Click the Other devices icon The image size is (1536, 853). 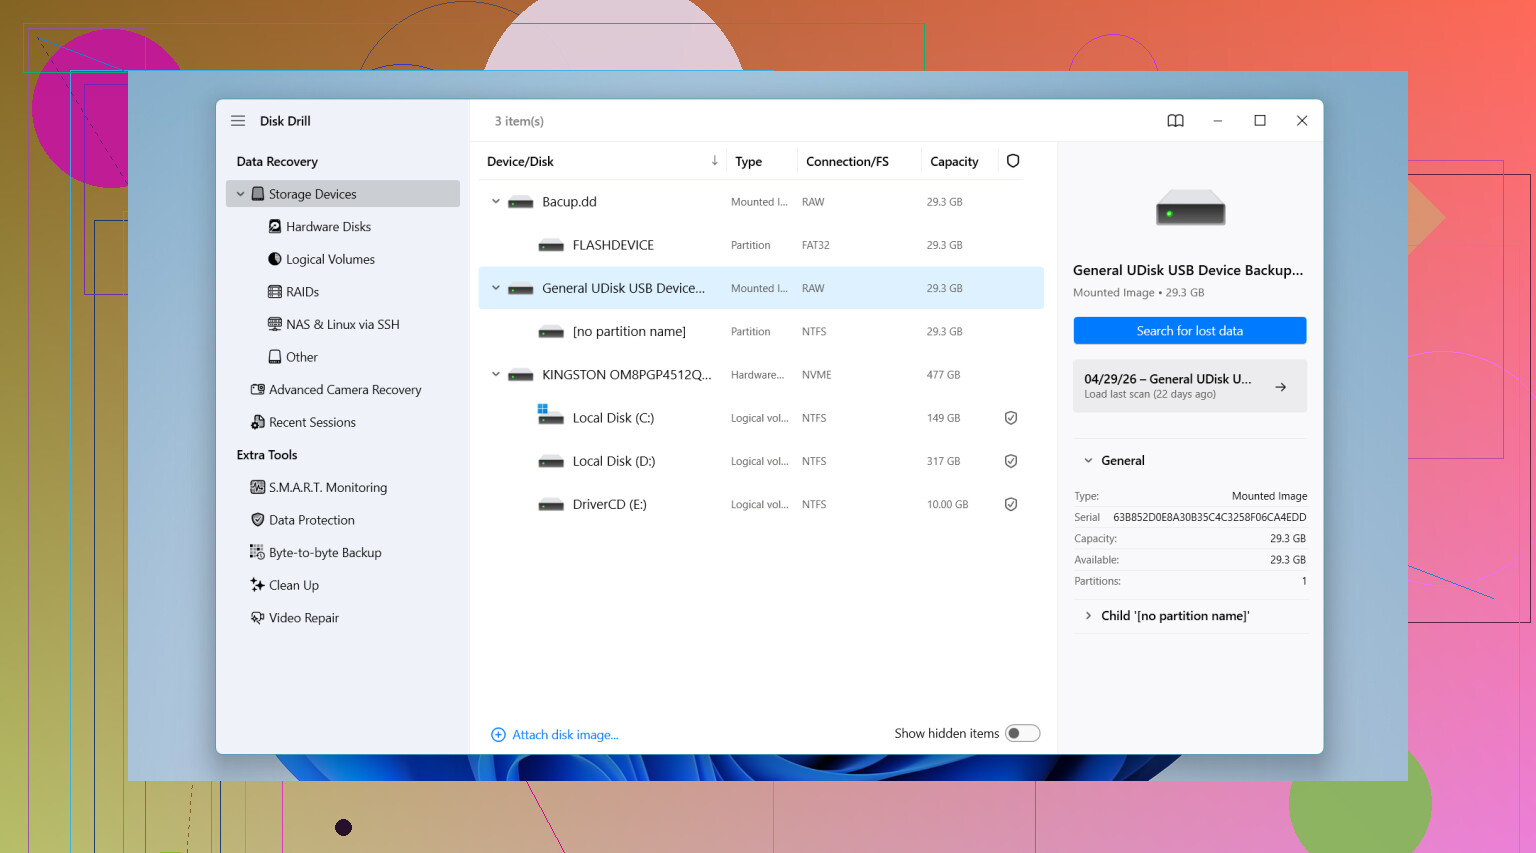(275, 357)
